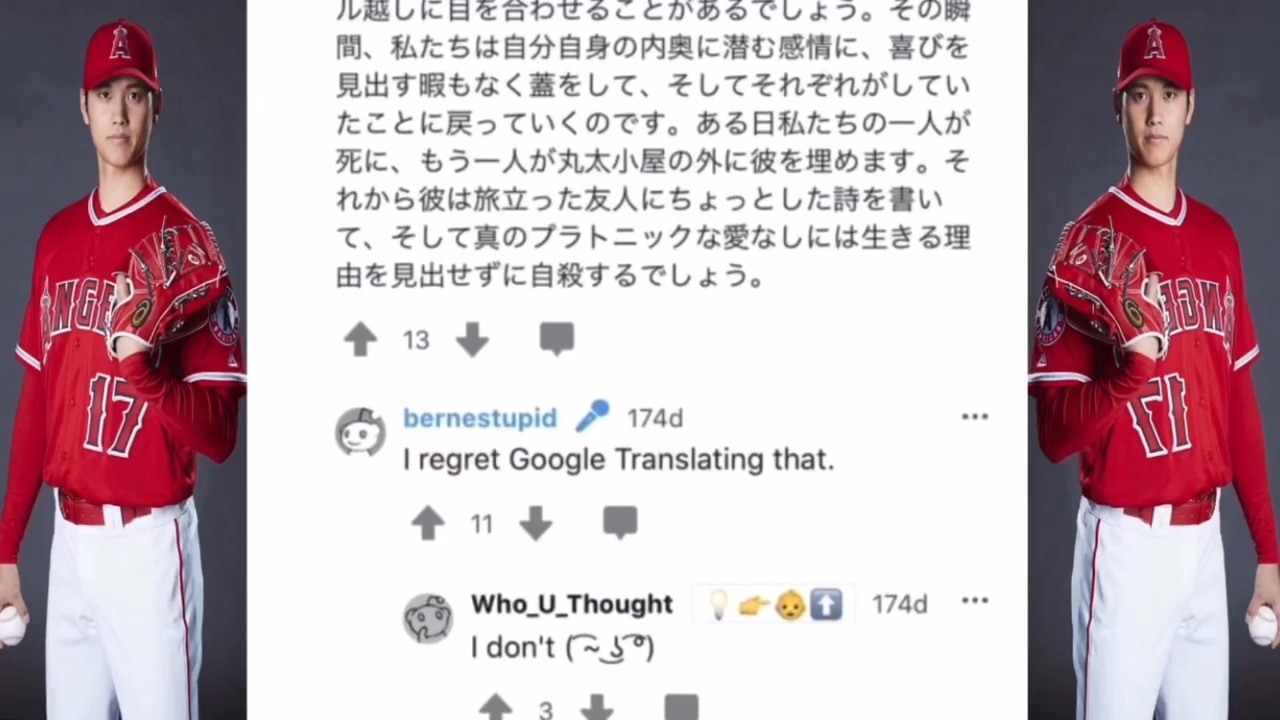The height and width of the screenshot is (720, 1280).
Task: Open options menu for Who_U_Thought's comment
Action: point(974,601)
